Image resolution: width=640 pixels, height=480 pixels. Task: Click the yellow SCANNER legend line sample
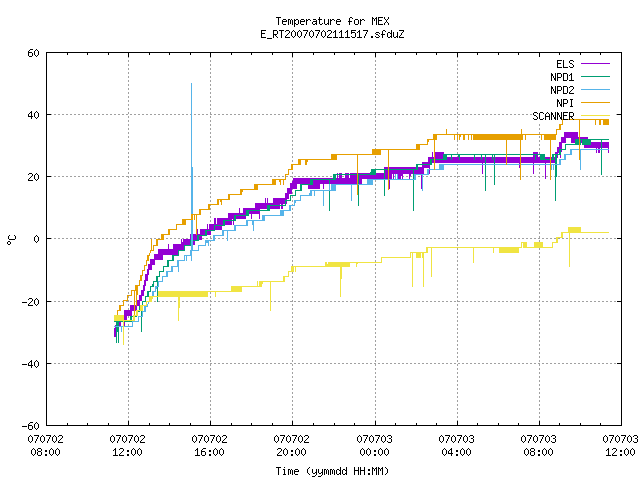[x=595, y=116]
